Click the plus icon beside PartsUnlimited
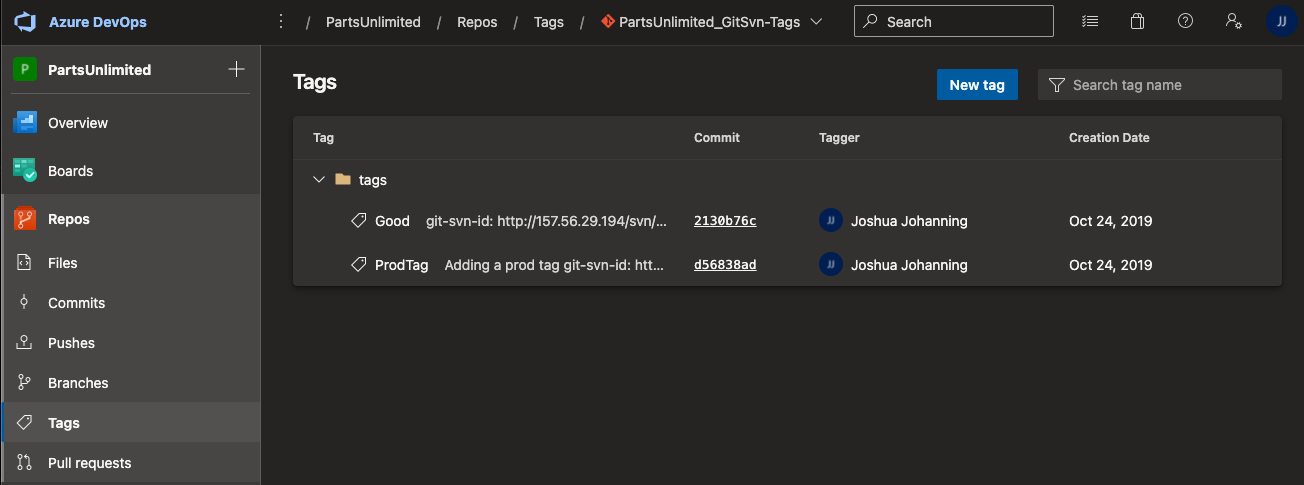The height and width of the screenshot is (485, 1304). pos(236,69)
